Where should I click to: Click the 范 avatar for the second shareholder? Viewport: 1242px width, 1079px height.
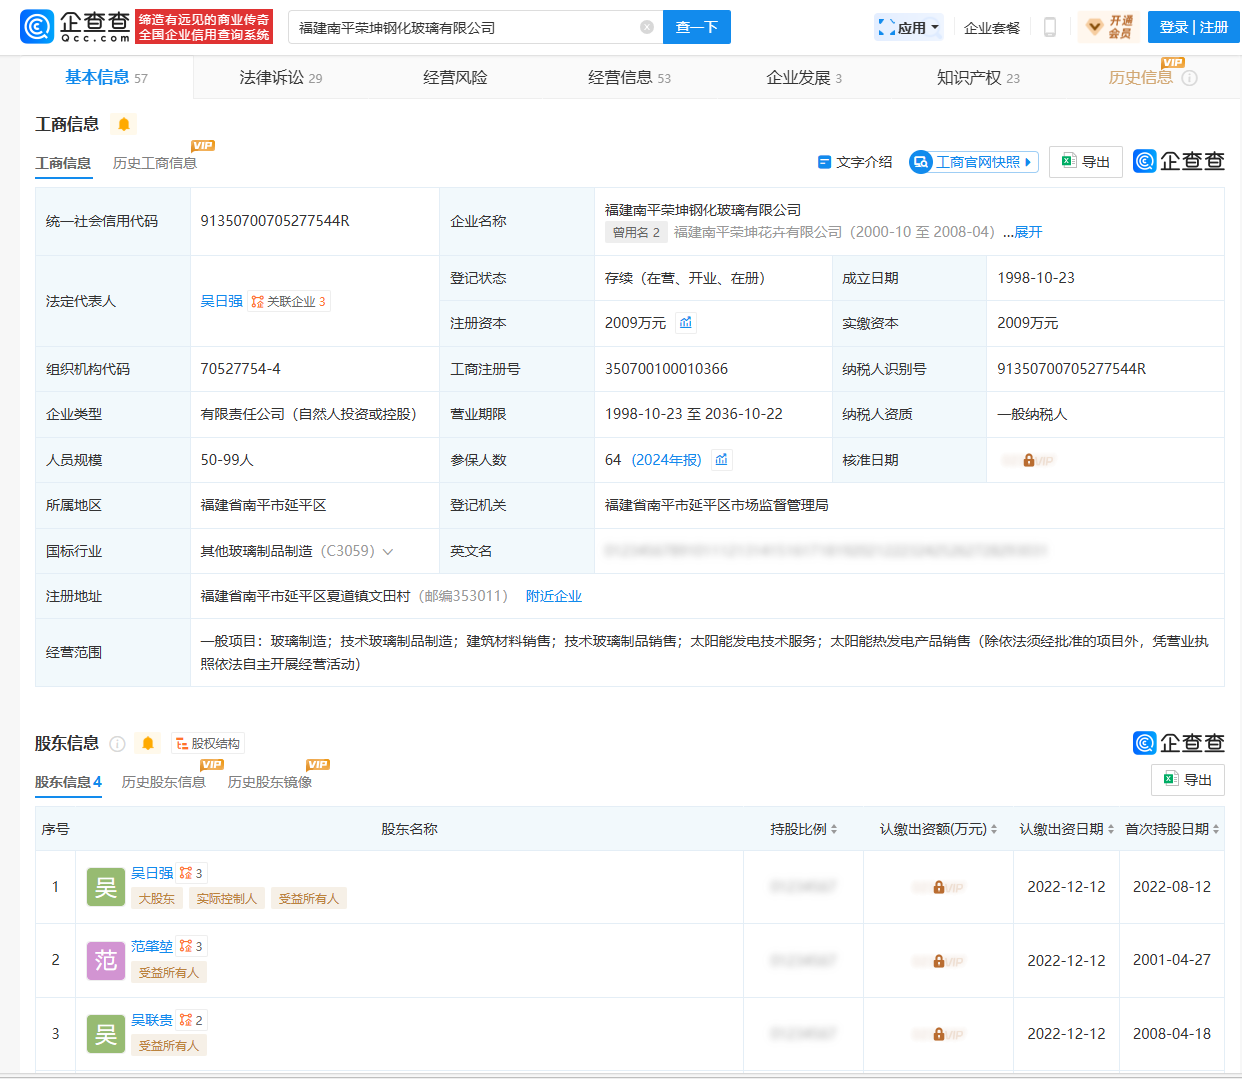tap(106, 961)
